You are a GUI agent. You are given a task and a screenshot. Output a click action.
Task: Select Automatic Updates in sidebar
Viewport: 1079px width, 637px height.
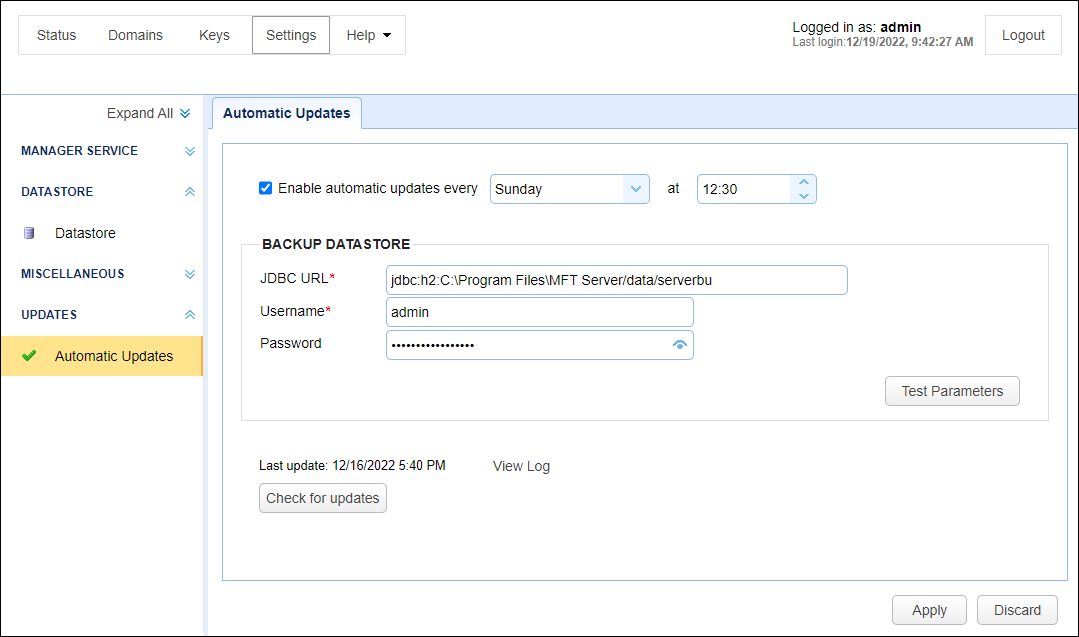point(102,356)
